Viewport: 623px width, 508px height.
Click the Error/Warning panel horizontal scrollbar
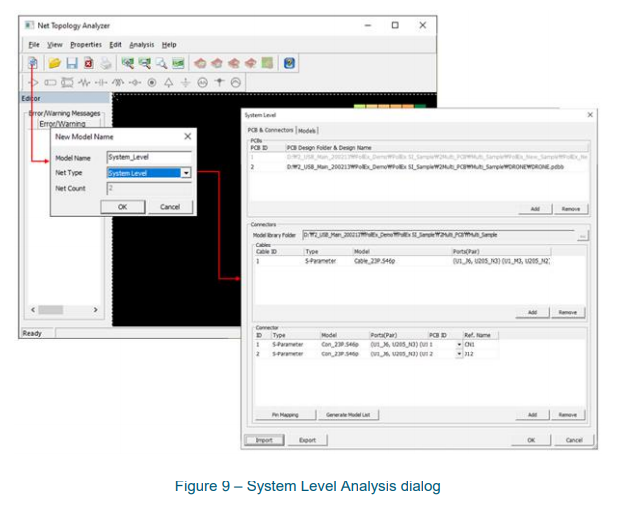[64, 309]
